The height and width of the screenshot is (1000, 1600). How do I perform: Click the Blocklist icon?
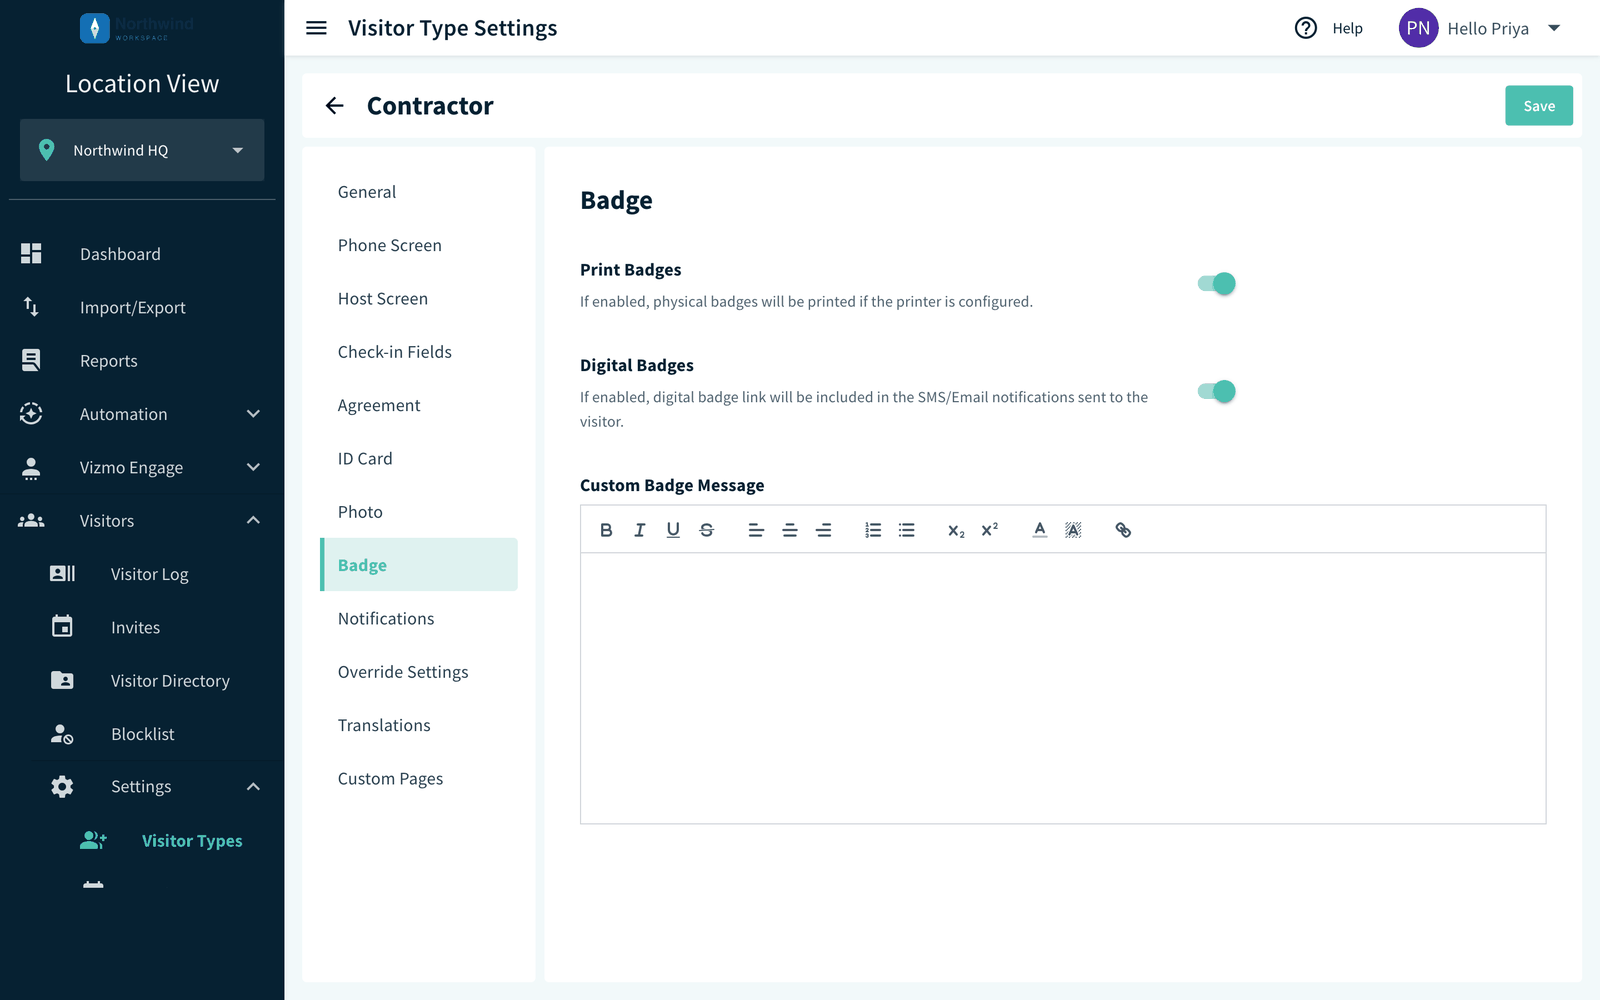click(62, 734)
